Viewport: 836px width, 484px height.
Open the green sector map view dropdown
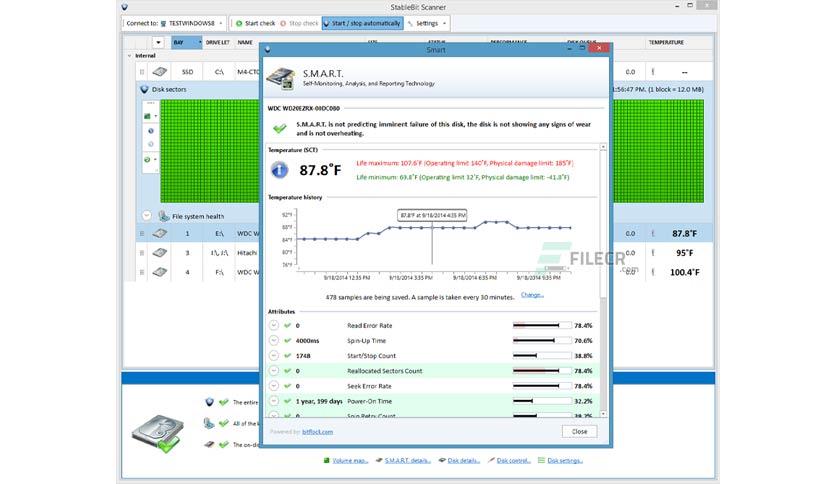click(x=150, y=116)
